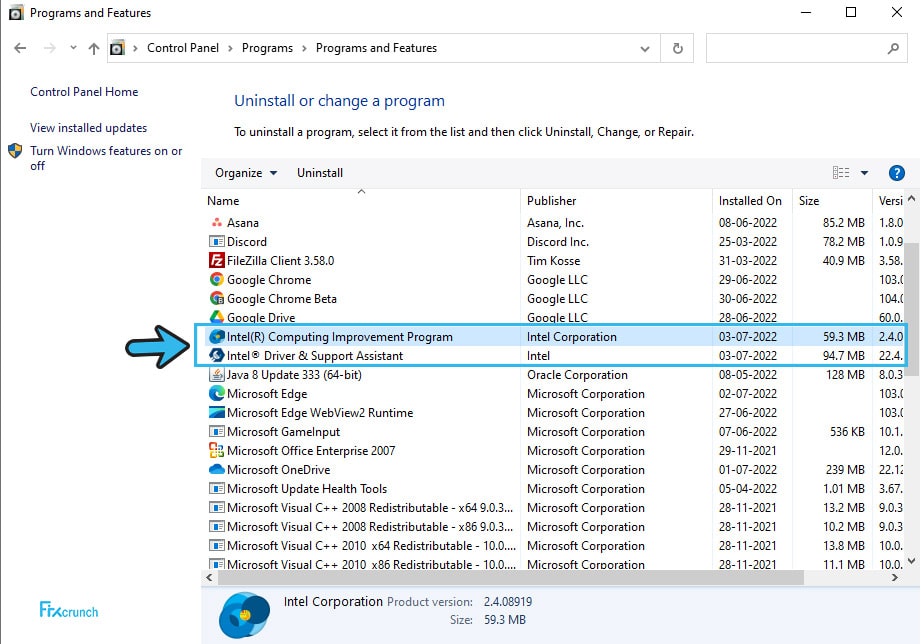Click the horizontal scrollbar thumb

(x=510, y=578)
